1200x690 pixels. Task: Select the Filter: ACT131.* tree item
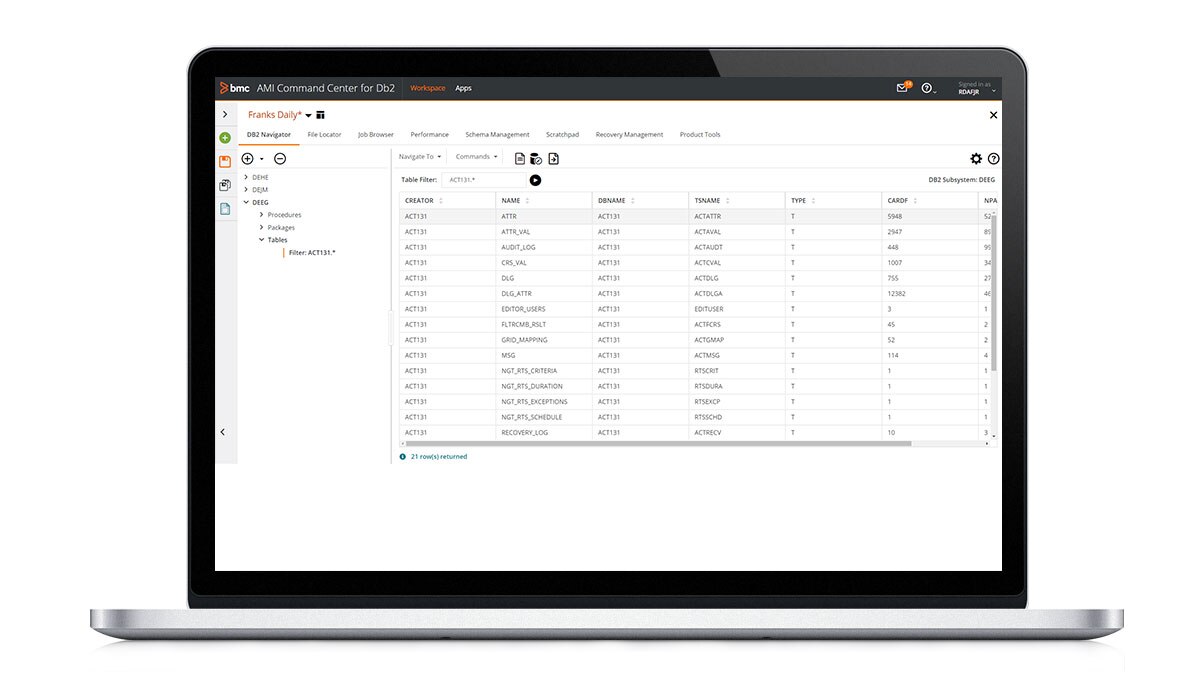312,252
